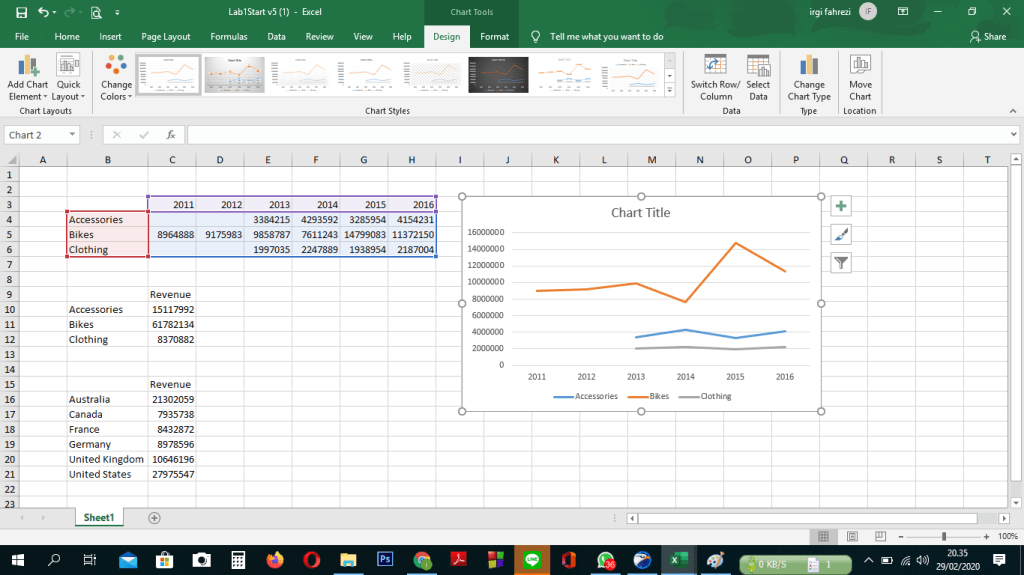
Task: Select the dark chart style thumbnail
Action: coord(498,73)
